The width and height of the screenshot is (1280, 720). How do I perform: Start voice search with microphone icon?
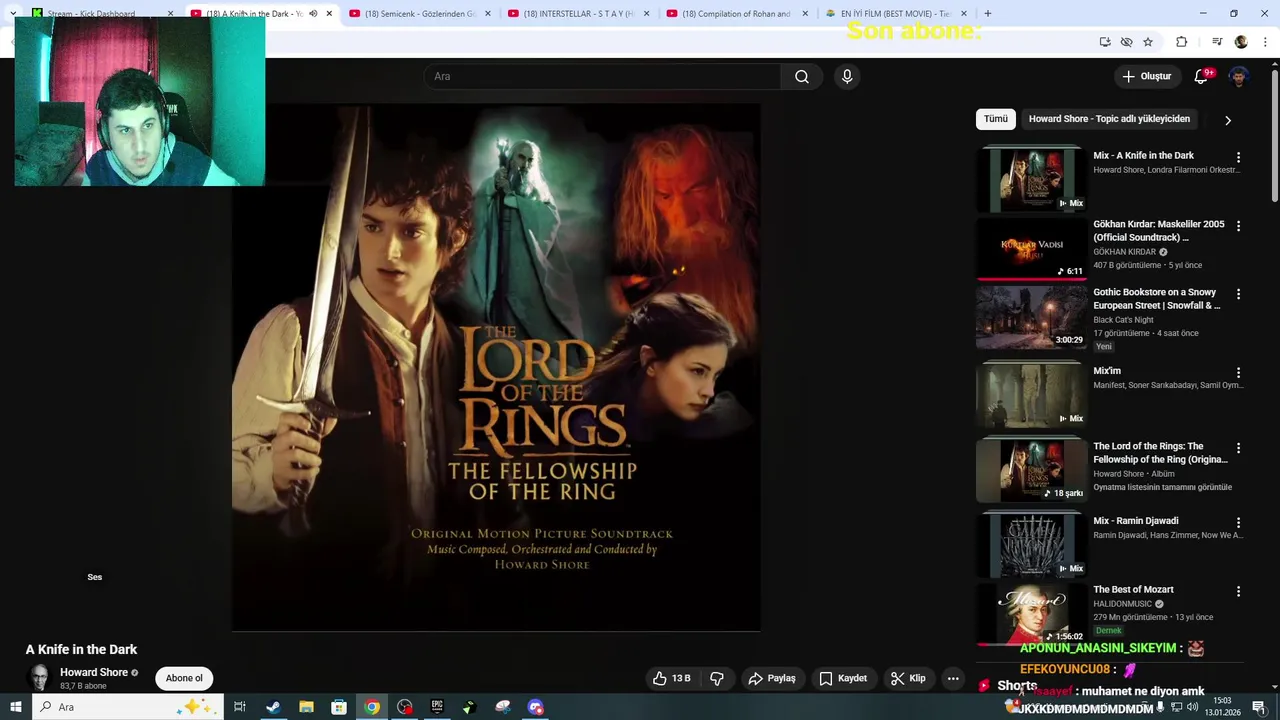[847, 77]
